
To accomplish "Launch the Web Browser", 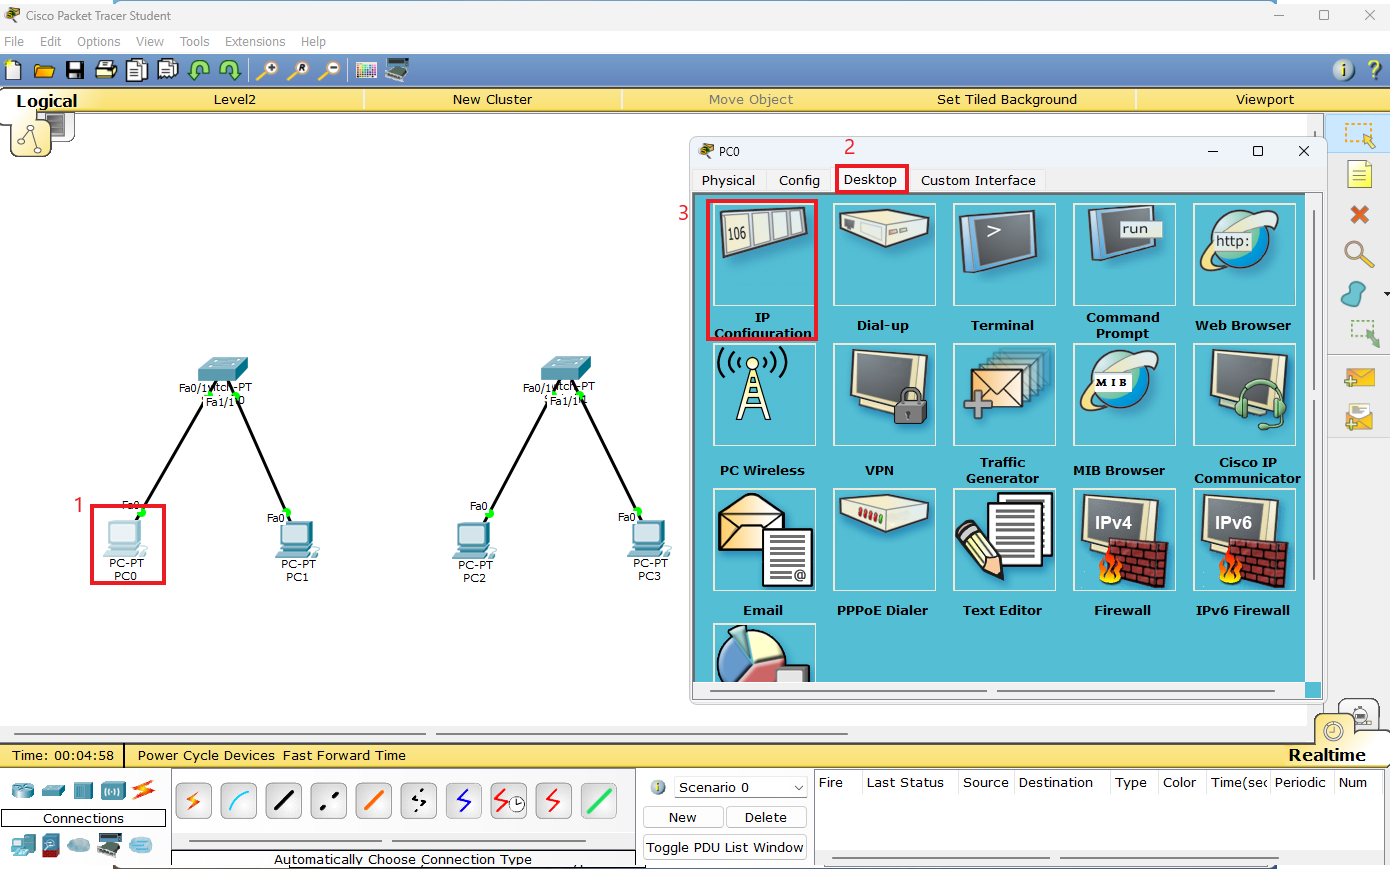I will (x=1244, y=255).
